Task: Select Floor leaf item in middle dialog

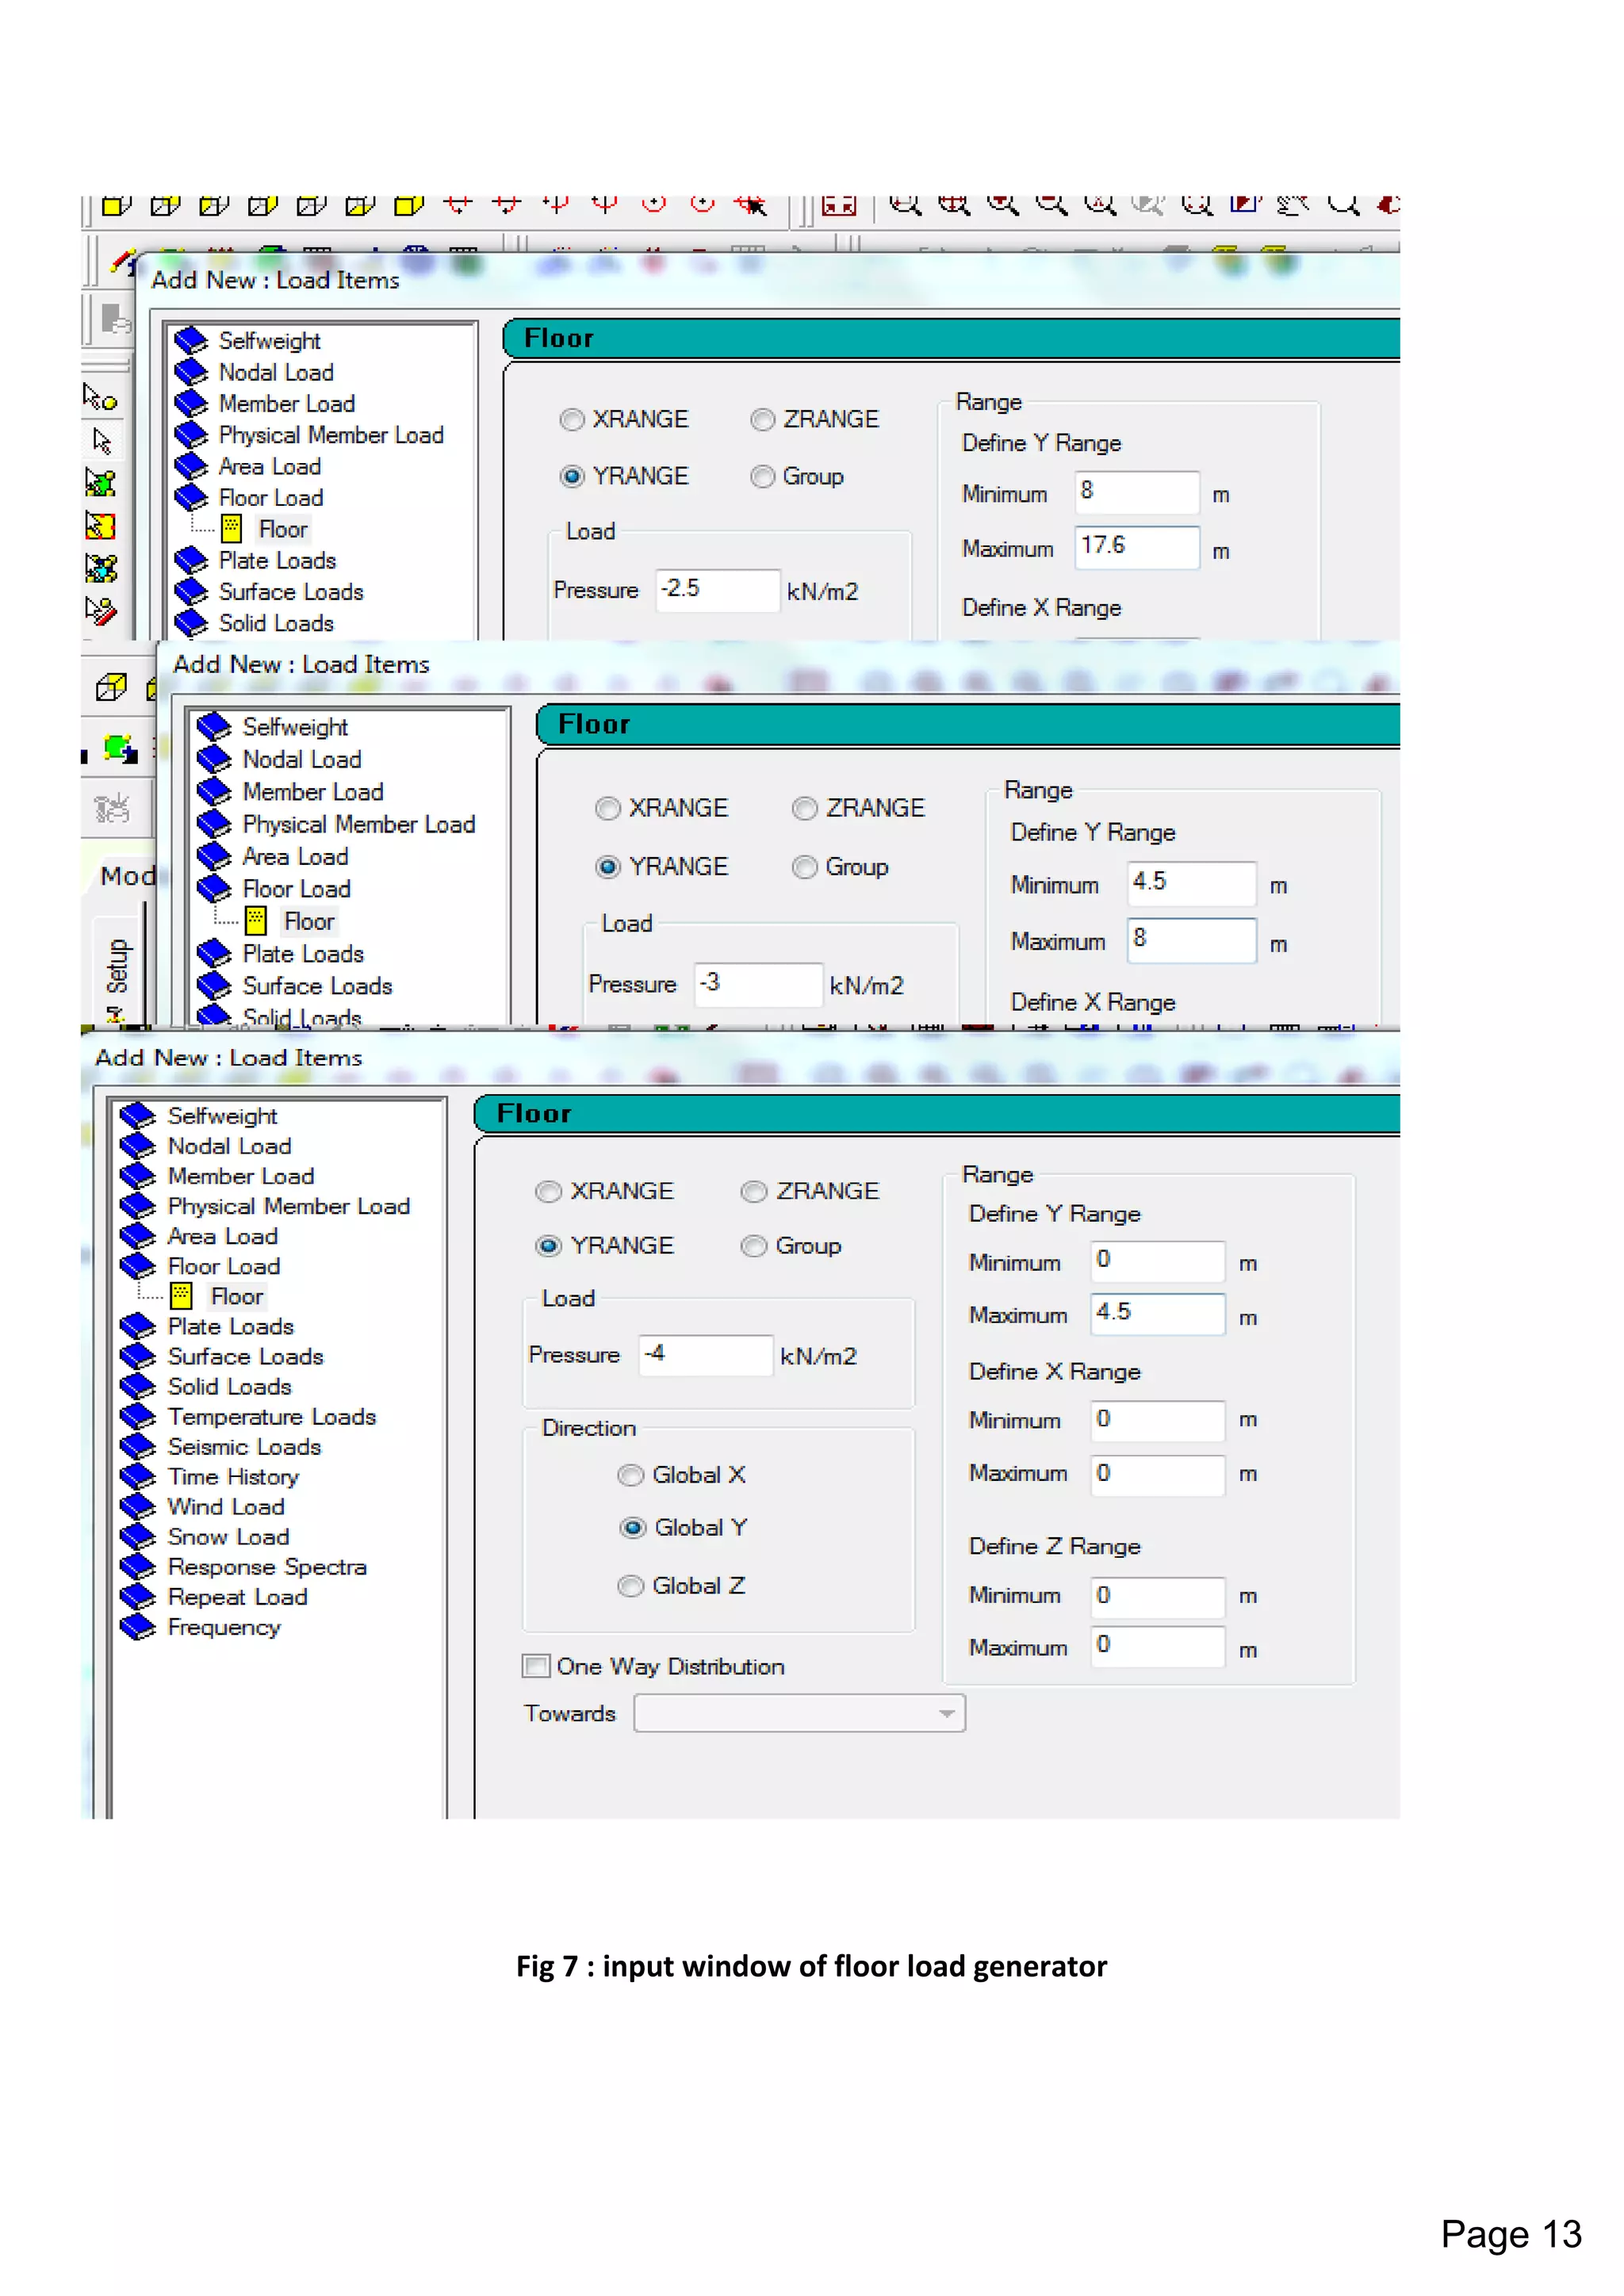Action: coord(309,921)
